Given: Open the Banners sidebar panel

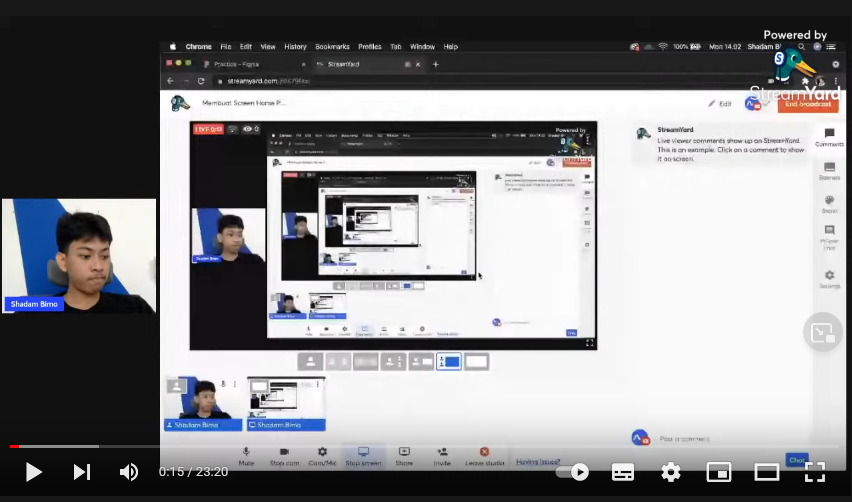Looking at the screenshot, I should [829, 171].
